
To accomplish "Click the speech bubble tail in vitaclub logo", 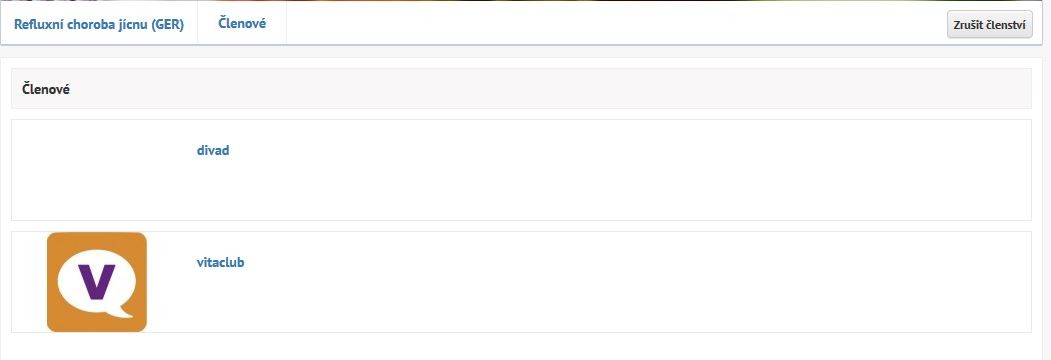I will coord(123,311).
